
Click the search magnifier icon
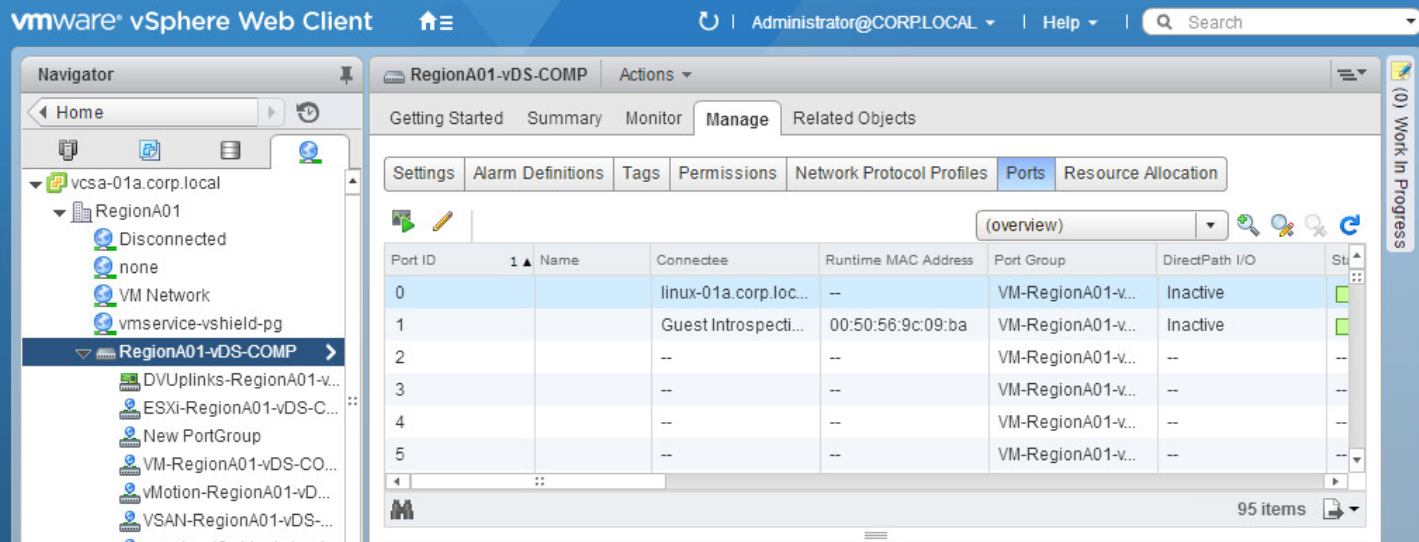click(x=1164, y=22)
